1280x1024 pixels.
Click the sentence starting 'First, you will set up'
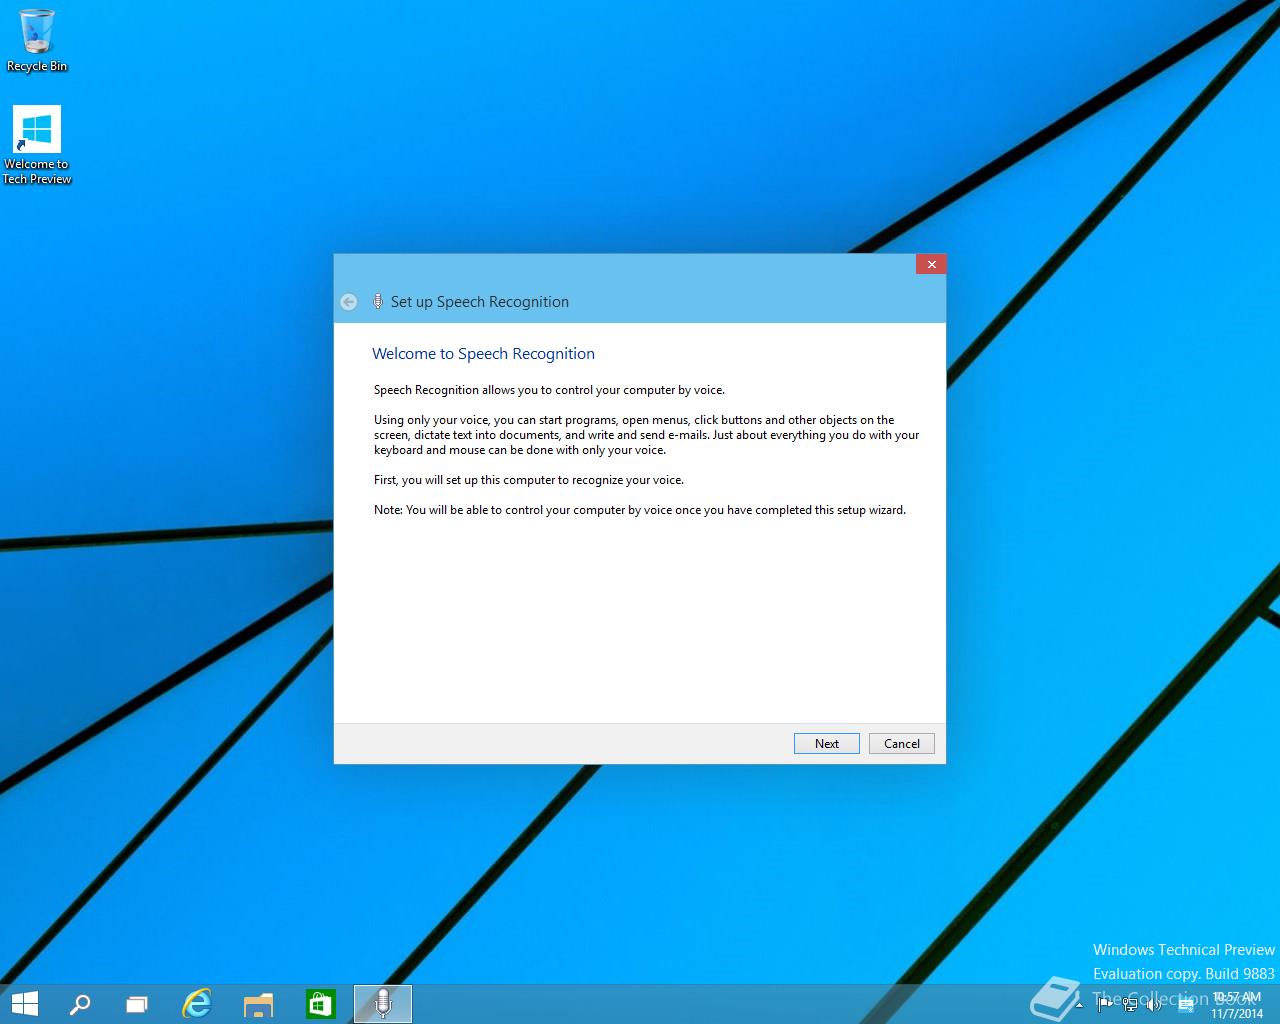tap(529, 480)
